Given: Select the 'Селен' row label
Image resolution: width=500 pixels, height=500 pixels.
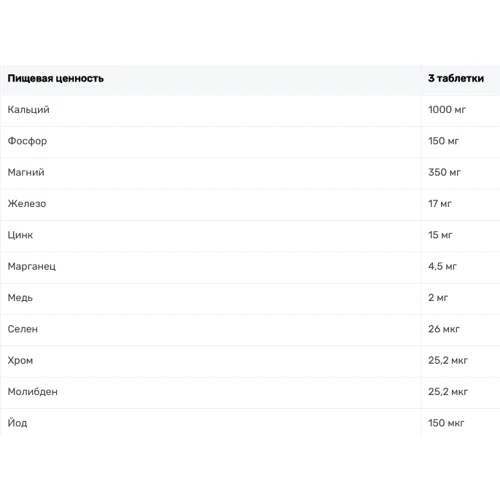Looking at the screenshot, I should [x=23, y=329].
